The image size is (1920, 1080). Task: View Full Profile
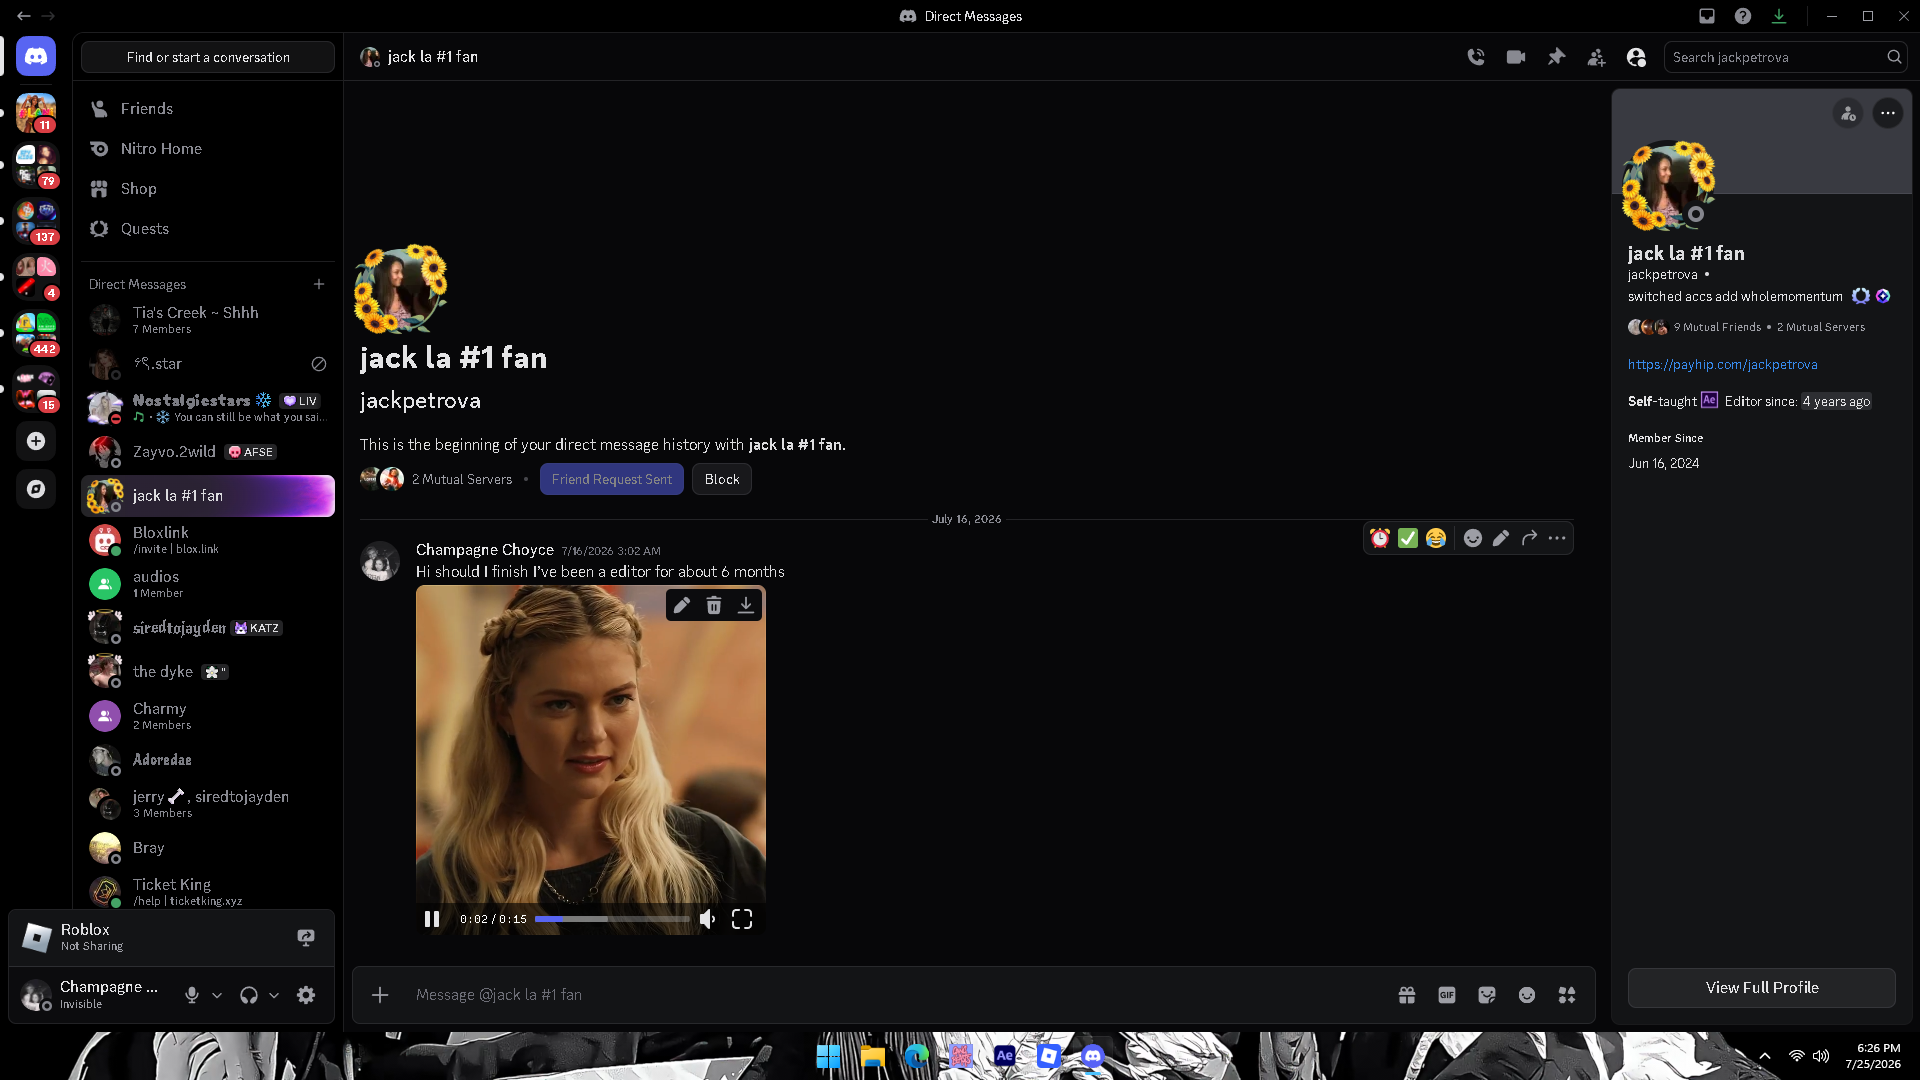point(1762,988)
